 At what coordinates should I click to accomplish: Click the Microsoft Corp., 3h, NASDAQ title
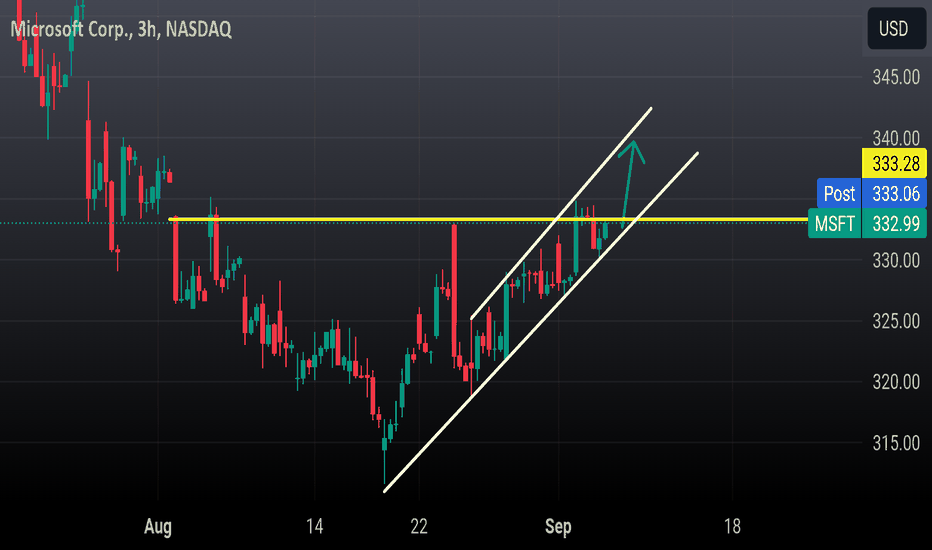point(121,29)
